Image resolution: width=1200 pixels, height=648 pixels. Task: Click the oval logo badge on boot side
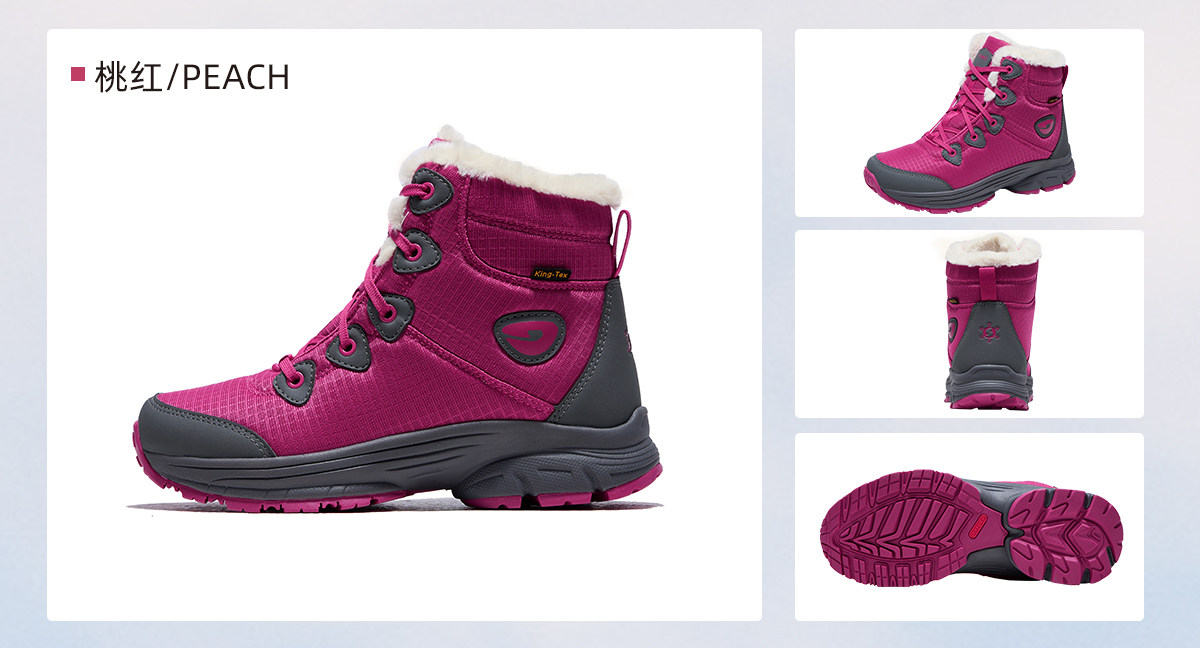tap(530, 336)
